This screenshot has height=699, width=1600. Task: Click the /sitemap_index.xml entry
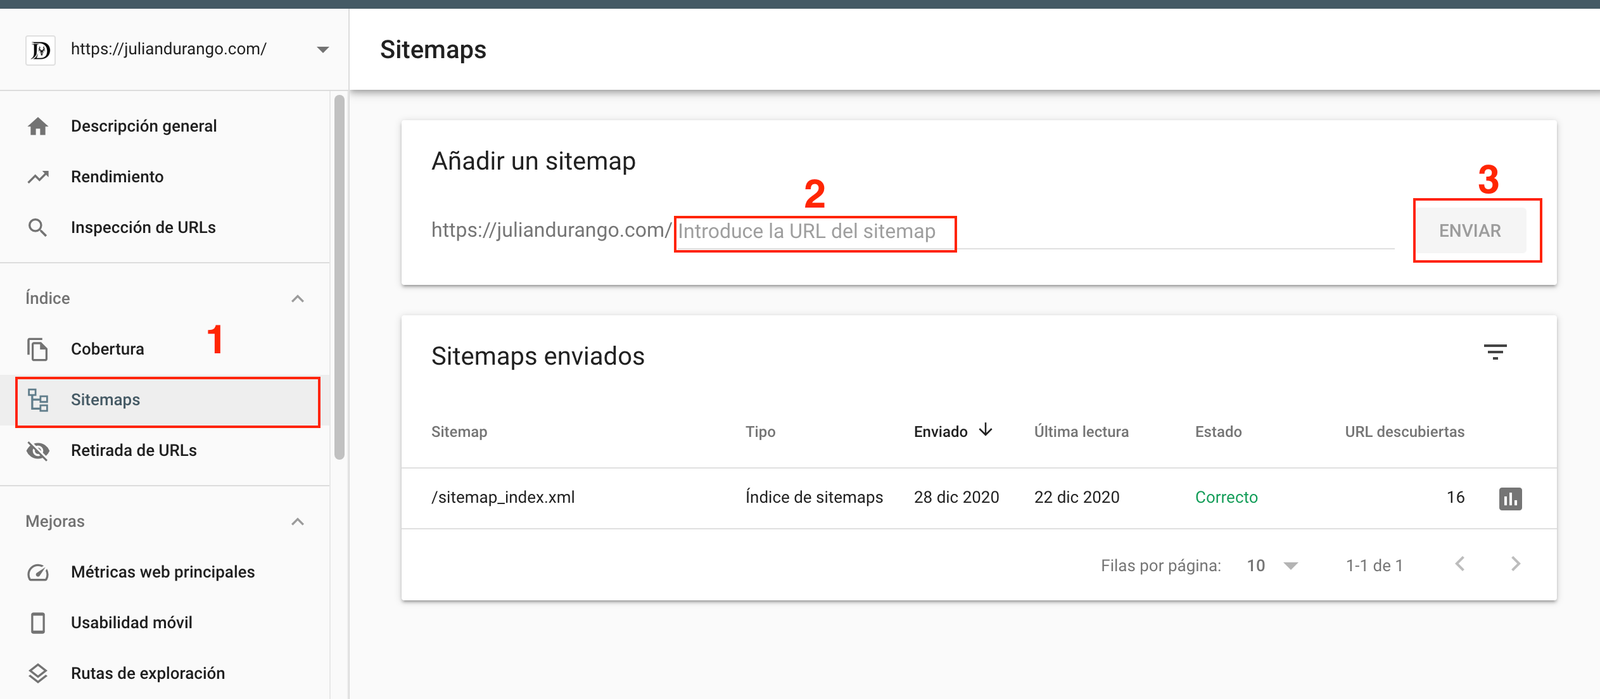click(x=503, y=498)
